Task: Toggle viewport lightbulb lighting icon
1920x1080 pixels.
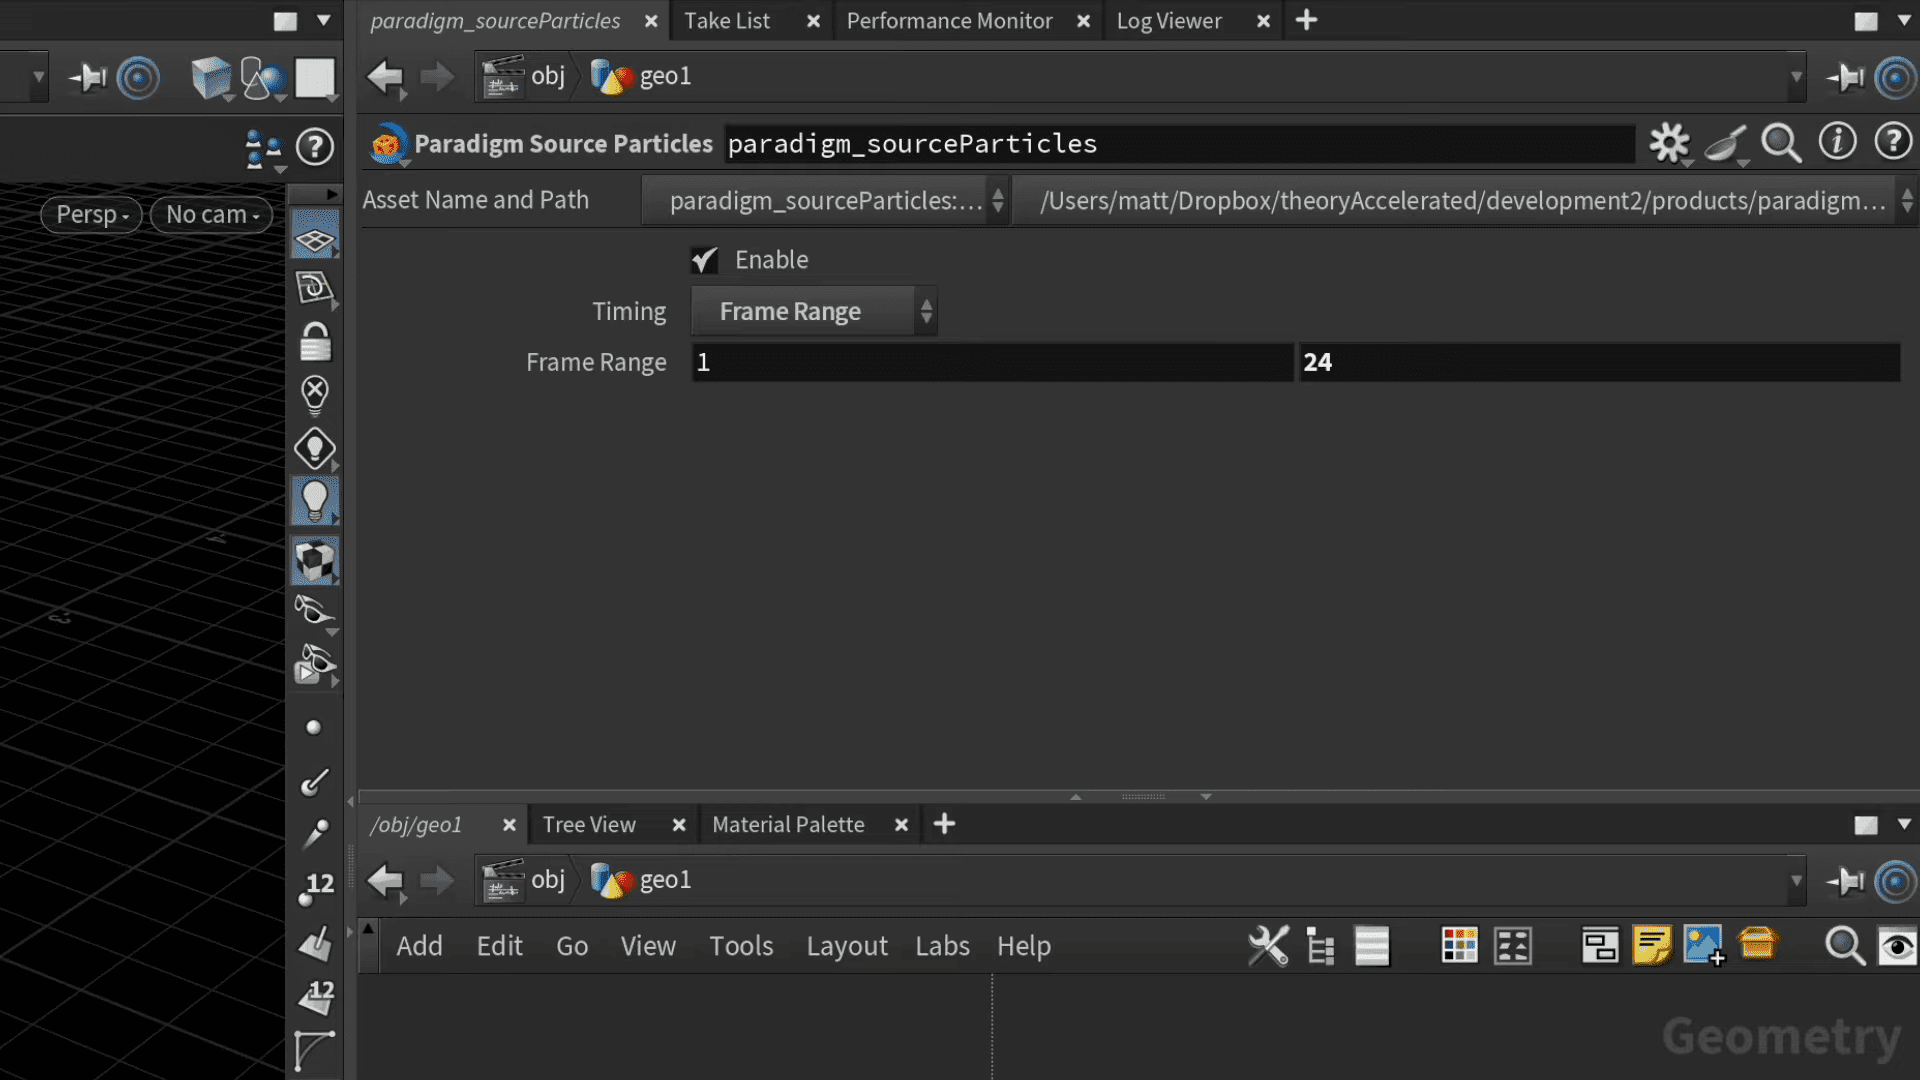Action: [x=315, y=500]
